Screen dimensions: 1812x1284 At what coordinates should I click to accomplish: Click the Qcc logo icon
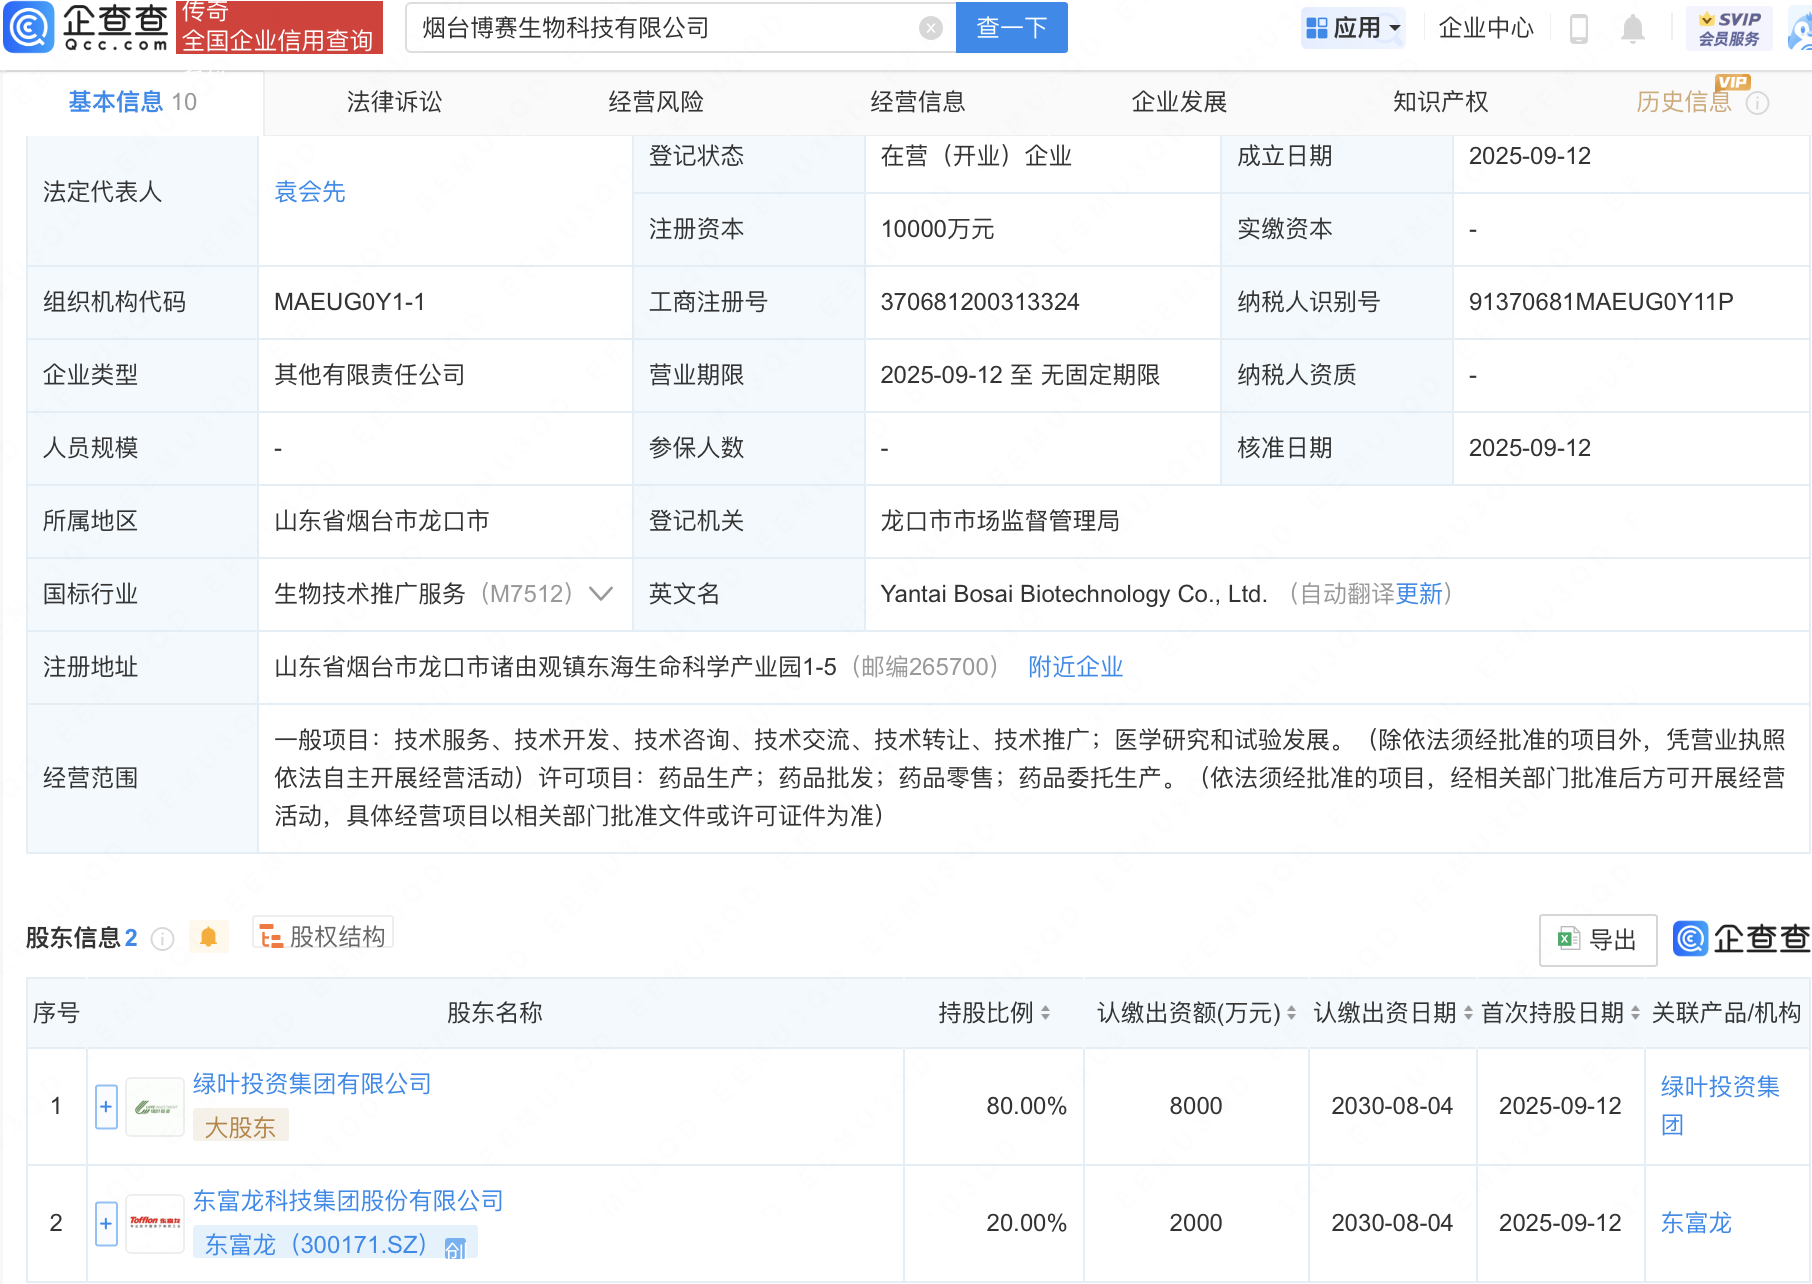[x=30, y=27]
